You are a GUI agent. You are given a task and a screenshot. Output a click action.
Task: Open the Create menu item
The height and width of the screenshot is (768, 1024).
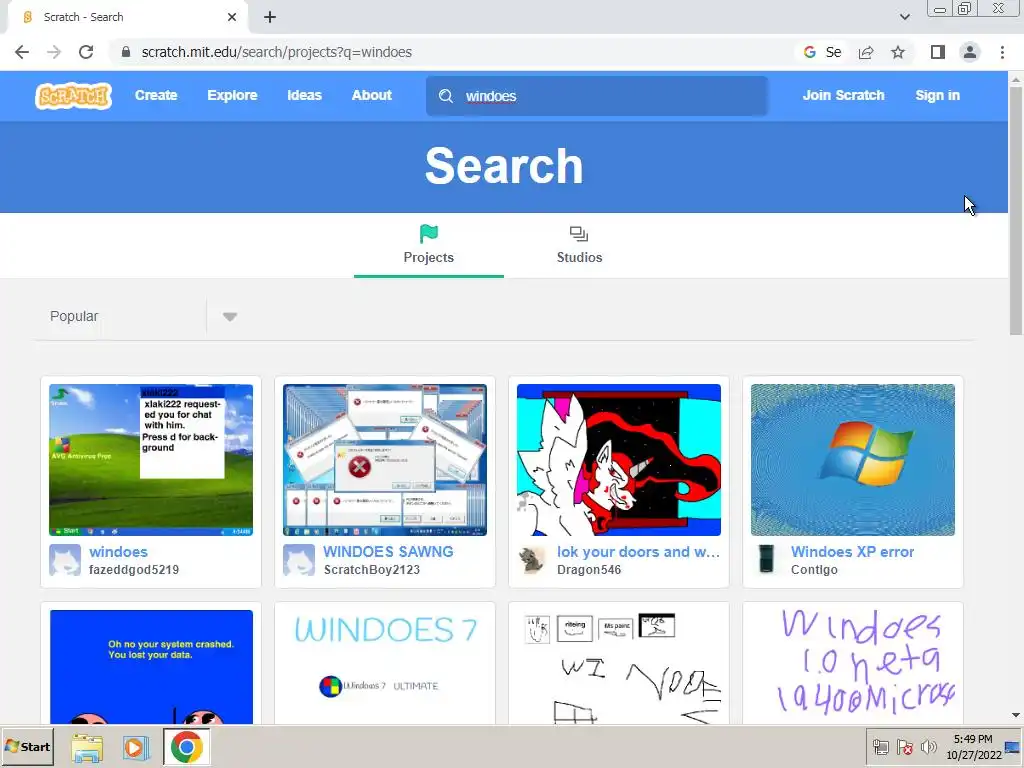pos(156,95)
